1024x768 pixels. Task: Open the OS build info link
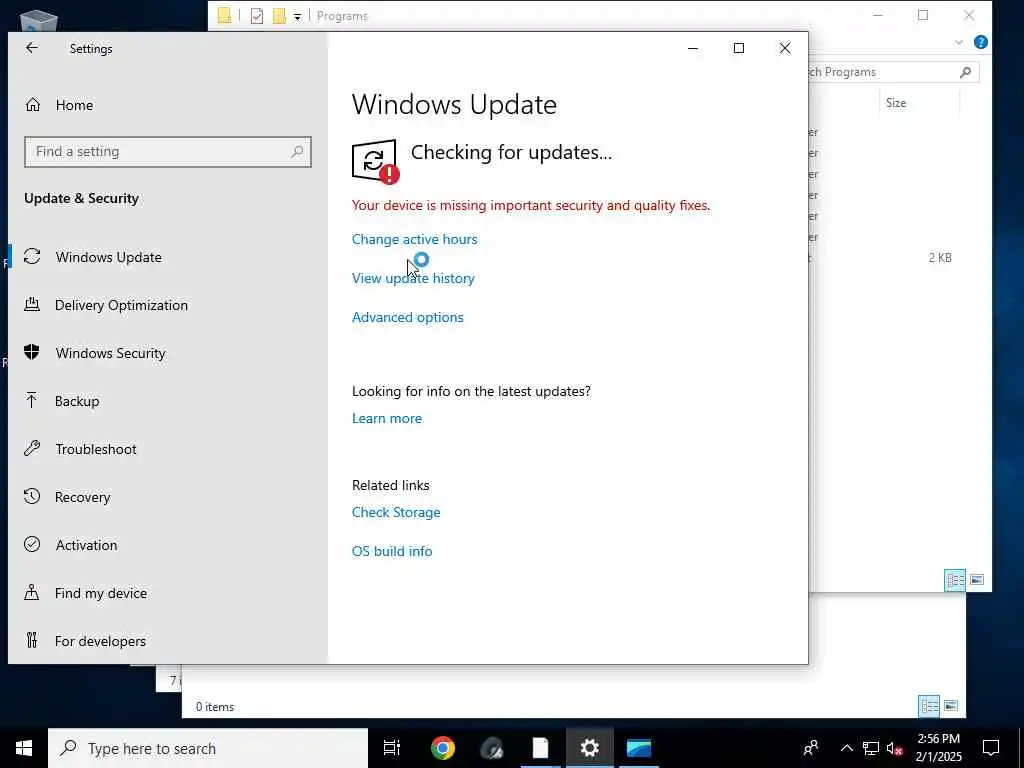392,551
